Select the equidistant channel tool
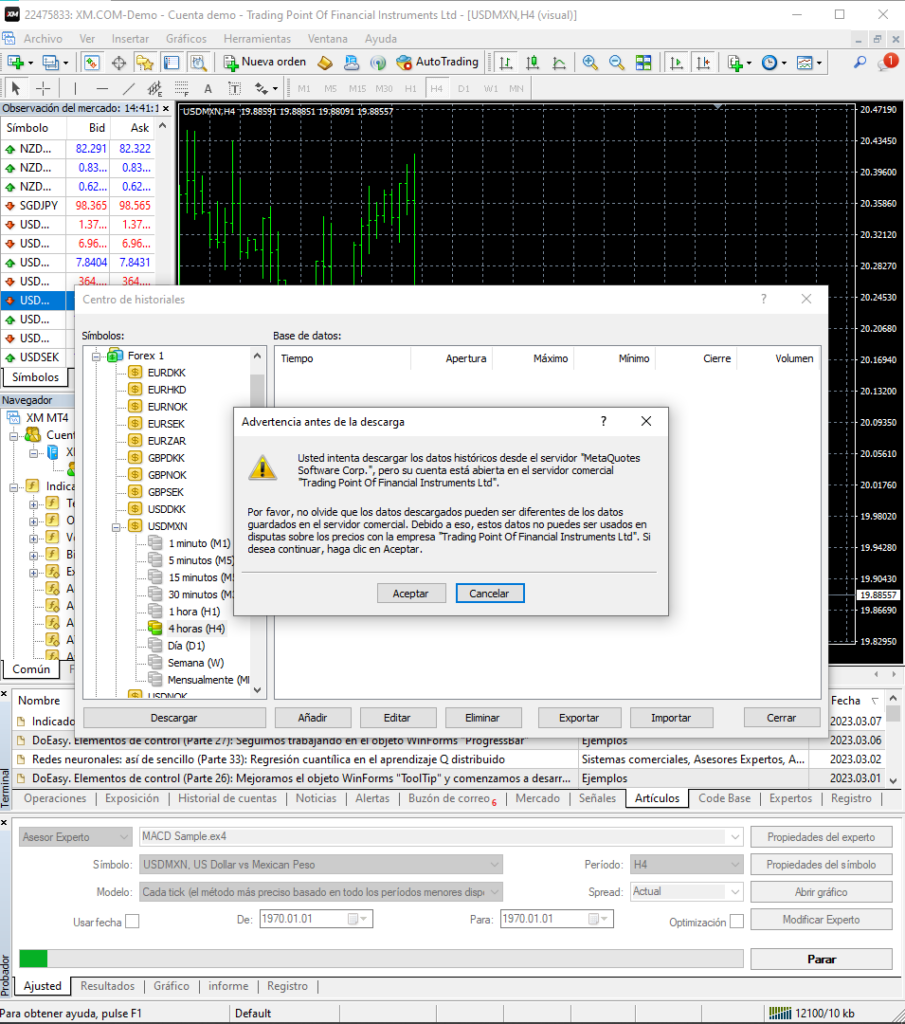This screenshot has height=1024, width=905. (x=155, y=88)
